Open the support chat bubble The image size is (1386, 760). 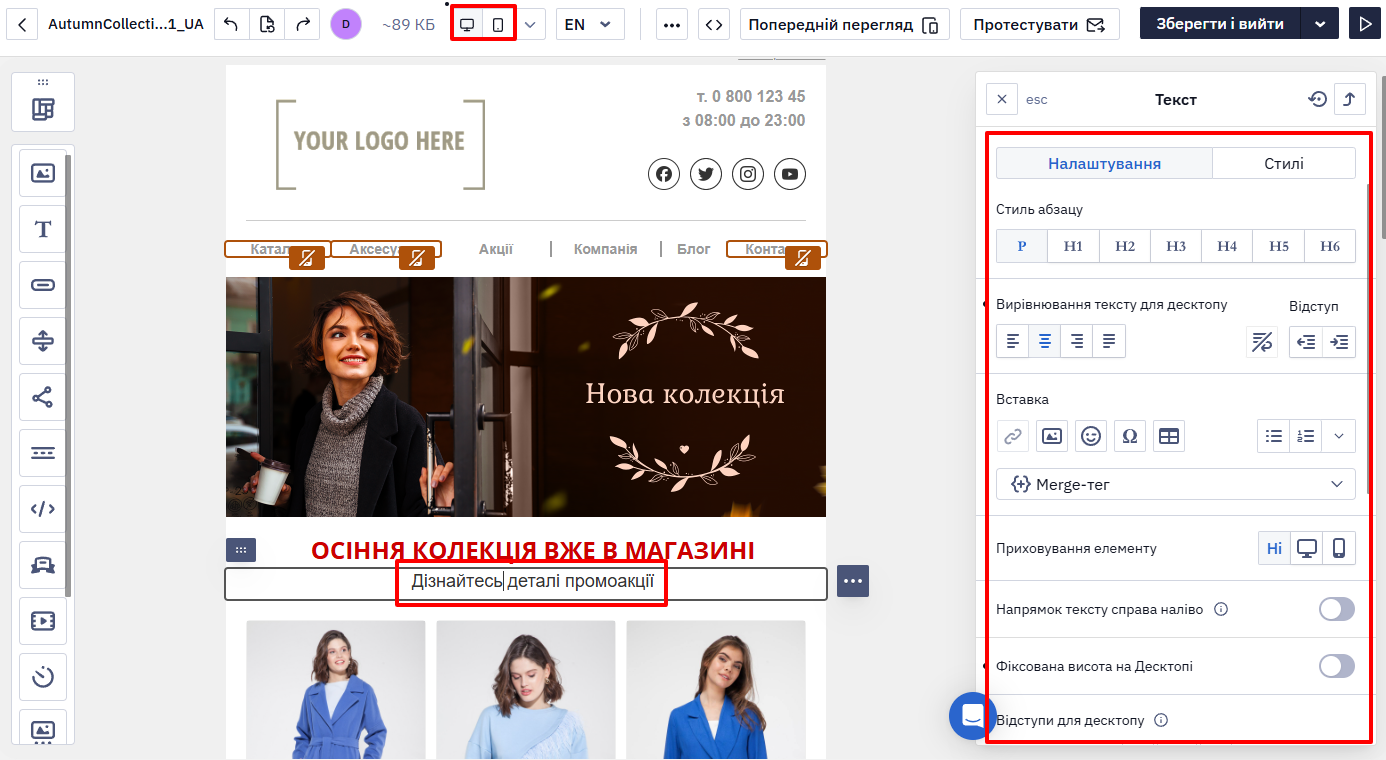[973, 716]
